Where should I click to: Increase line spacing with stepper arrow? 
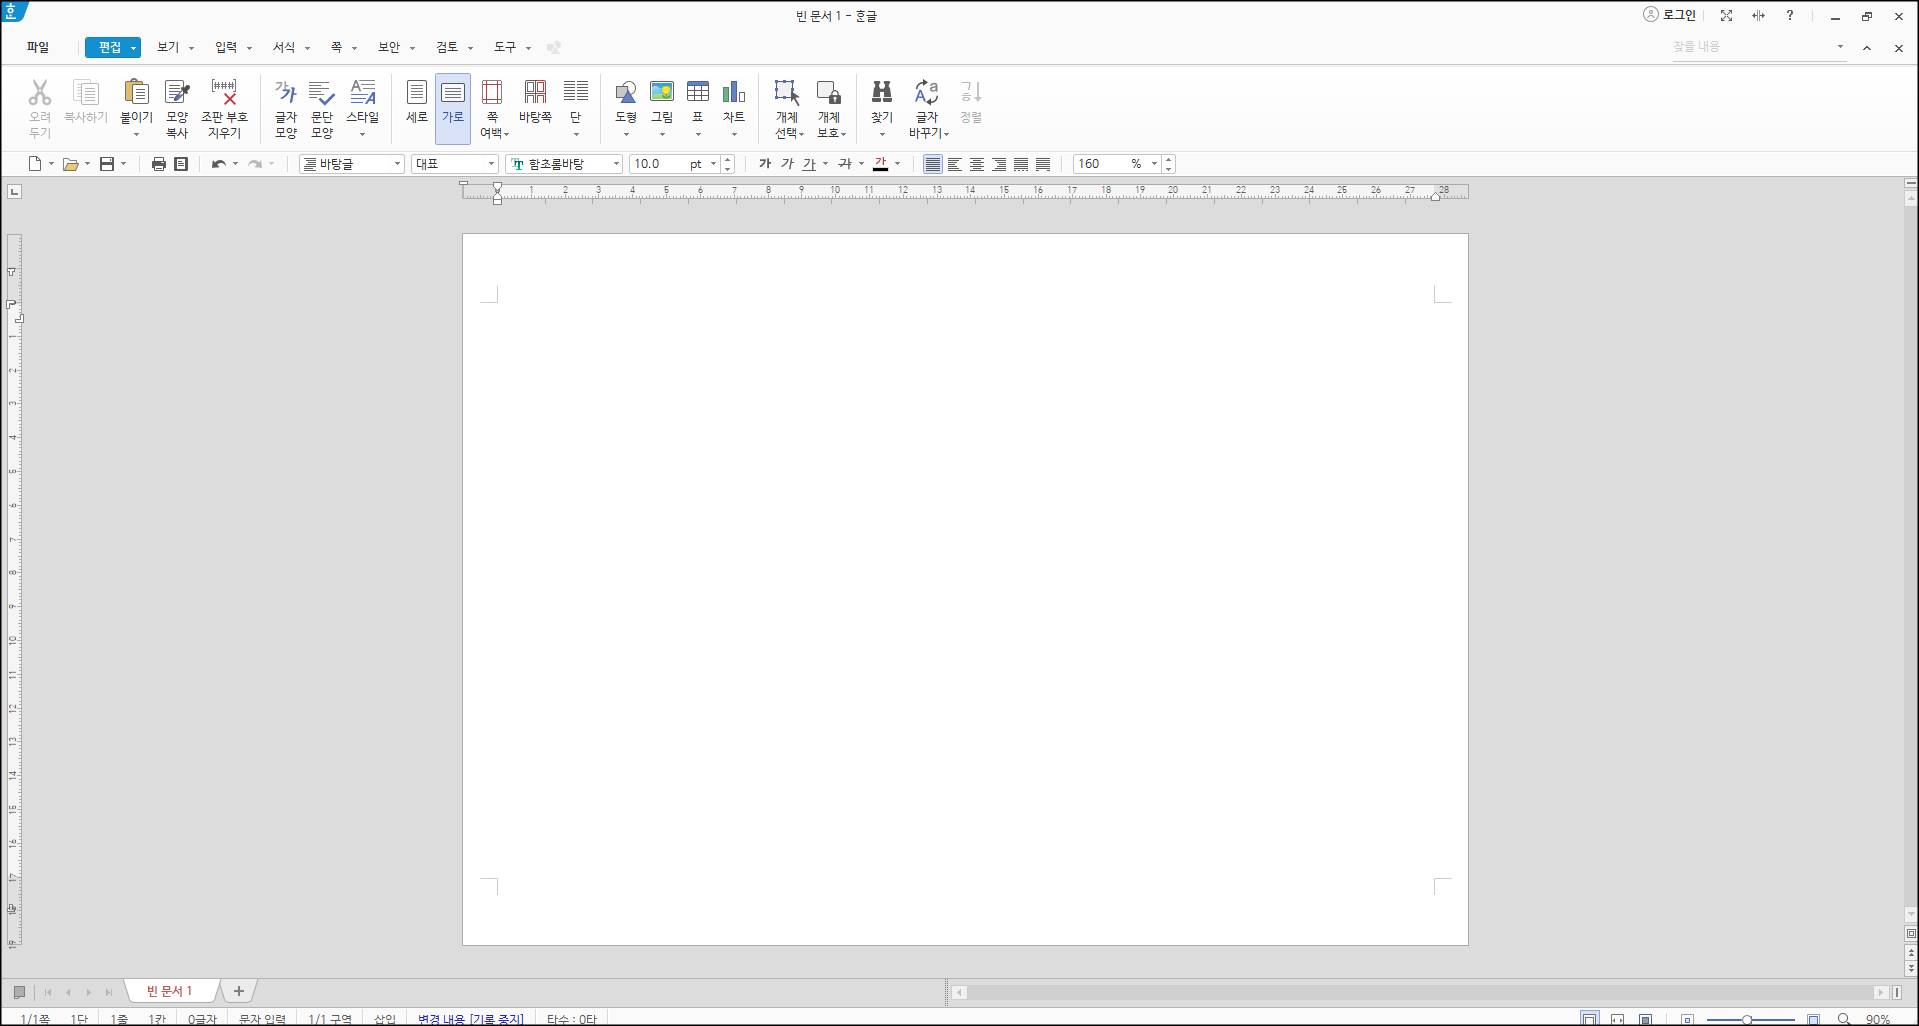point(1168,160)
